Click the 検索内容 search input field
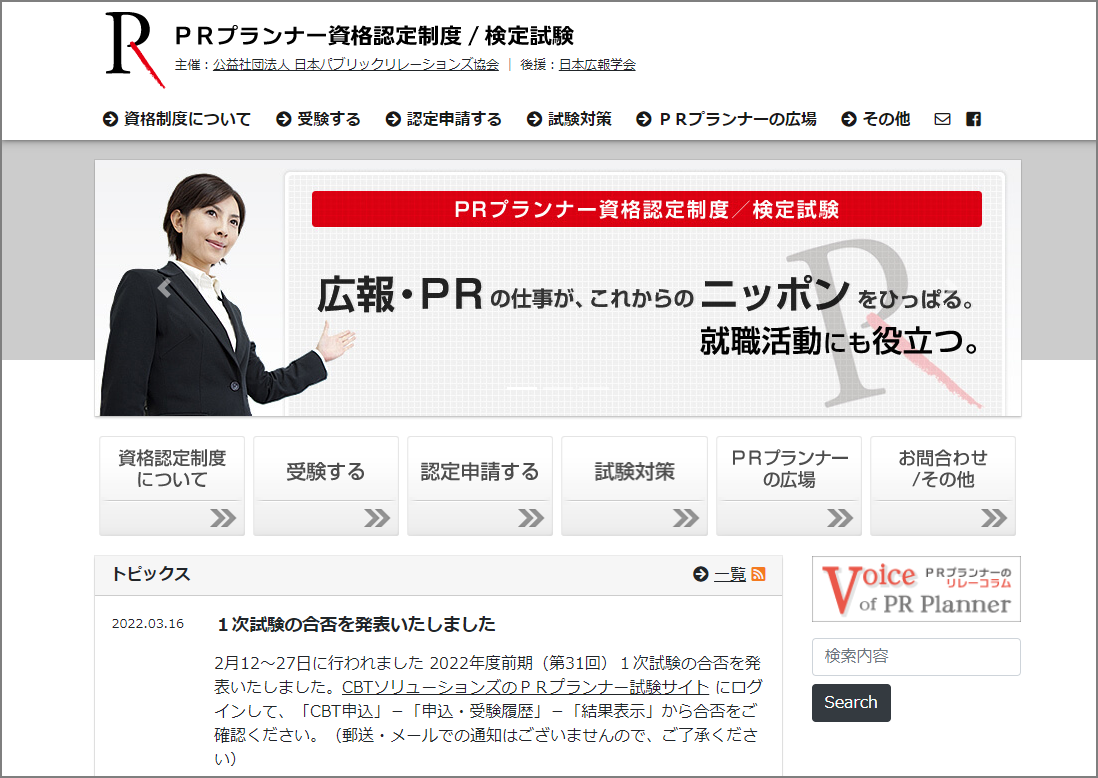This screenshot has height=778, width=1098. pyautogui.click(x=916, y=657)
